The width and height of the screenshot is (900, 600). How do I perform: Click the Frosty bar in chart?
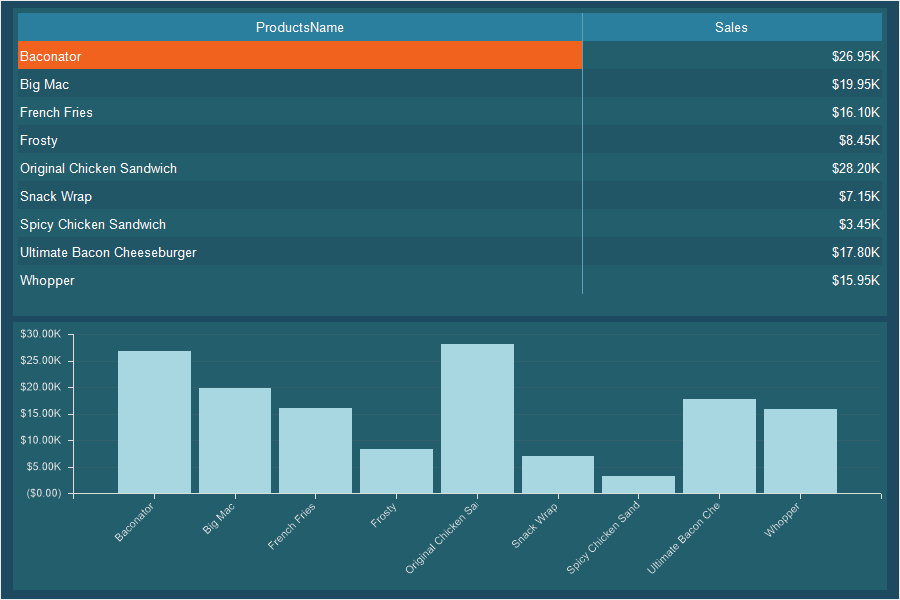click(396, 471)
